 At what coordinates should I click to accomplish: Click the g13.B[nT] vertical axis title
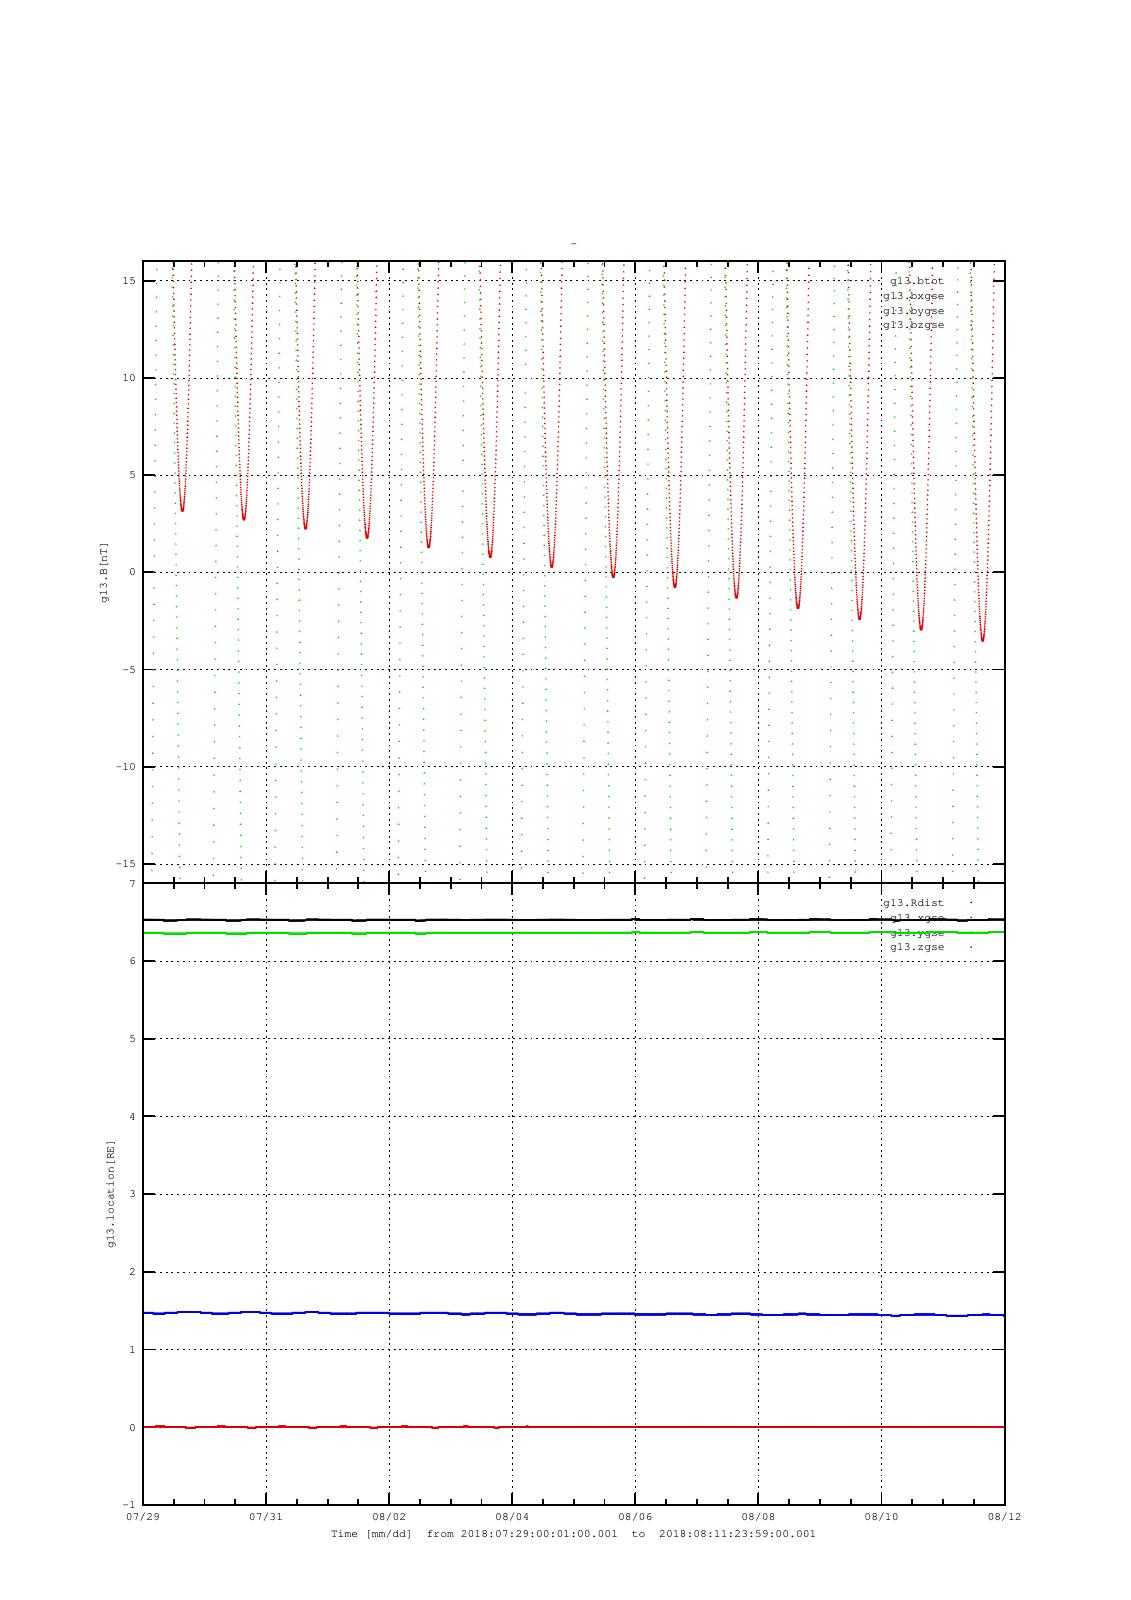(x=105, y=572)
